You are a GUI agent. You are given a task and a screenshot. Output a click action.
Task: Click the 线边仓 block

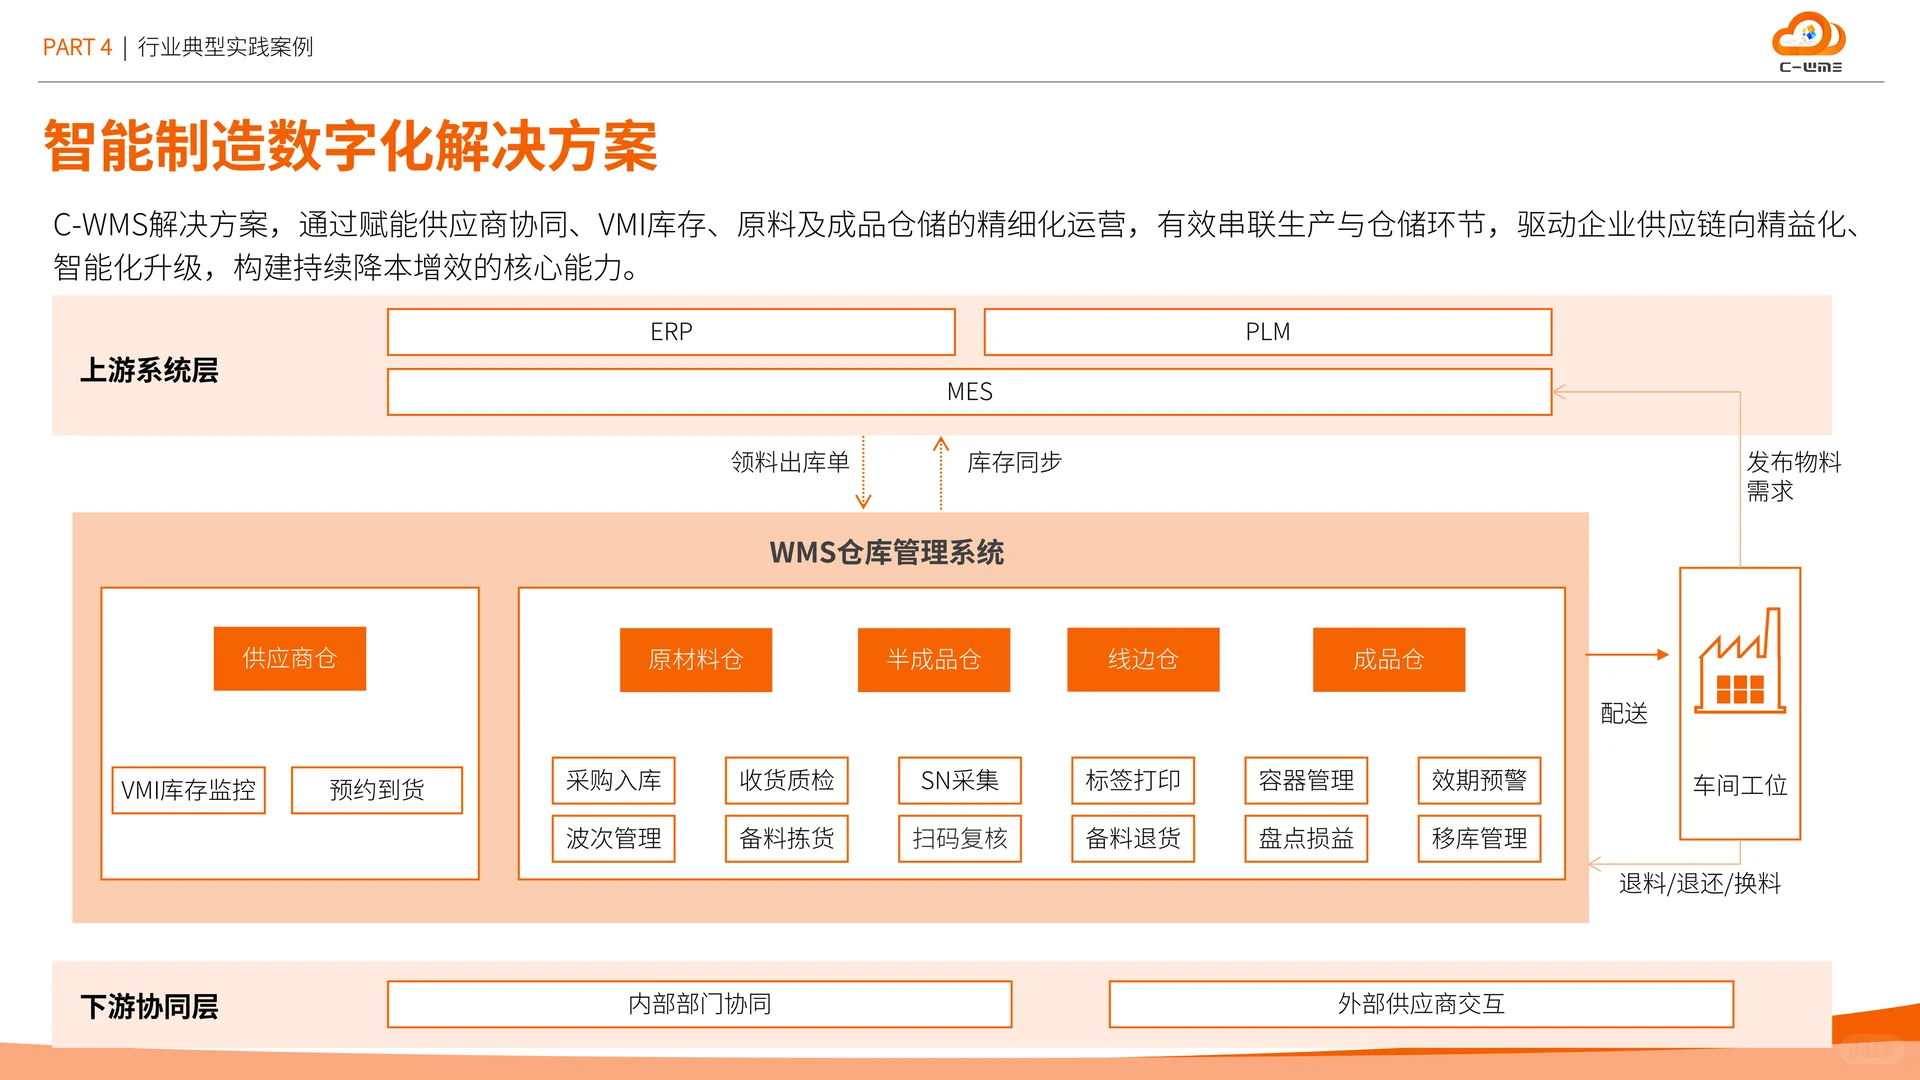[1142, 659]
